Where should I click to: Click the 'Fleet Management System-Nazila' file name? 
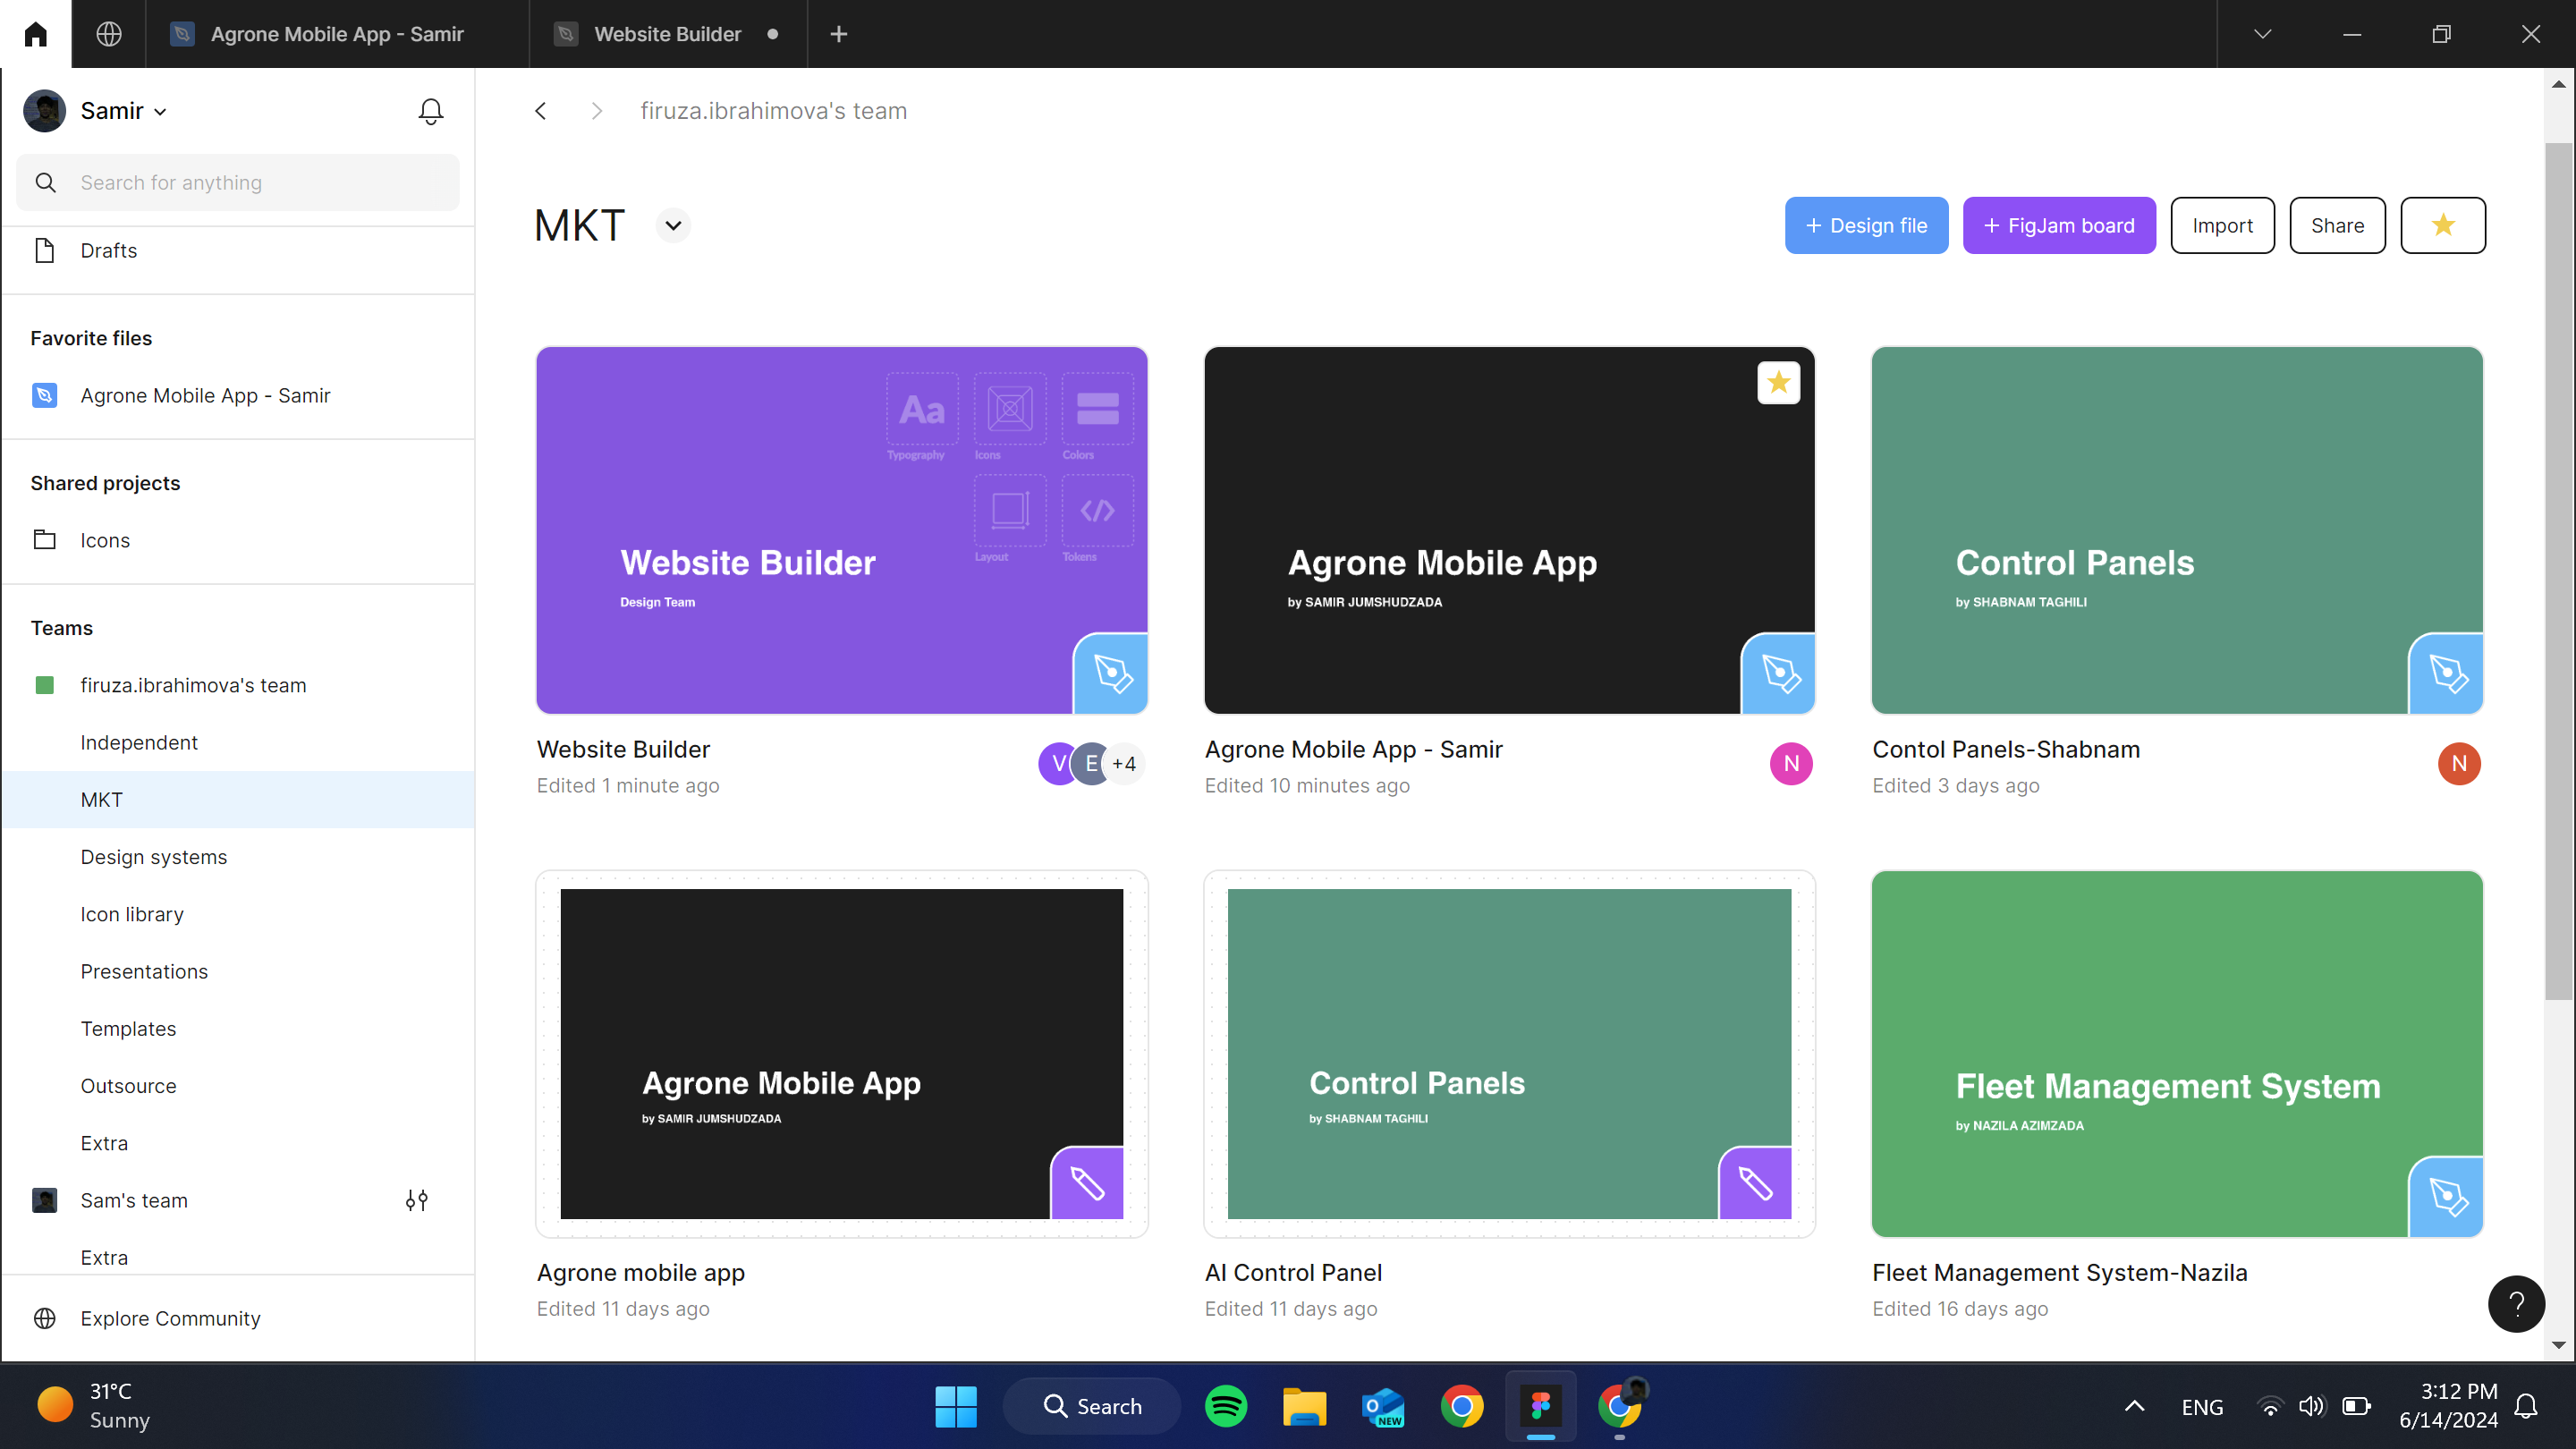(2059, 1272)
